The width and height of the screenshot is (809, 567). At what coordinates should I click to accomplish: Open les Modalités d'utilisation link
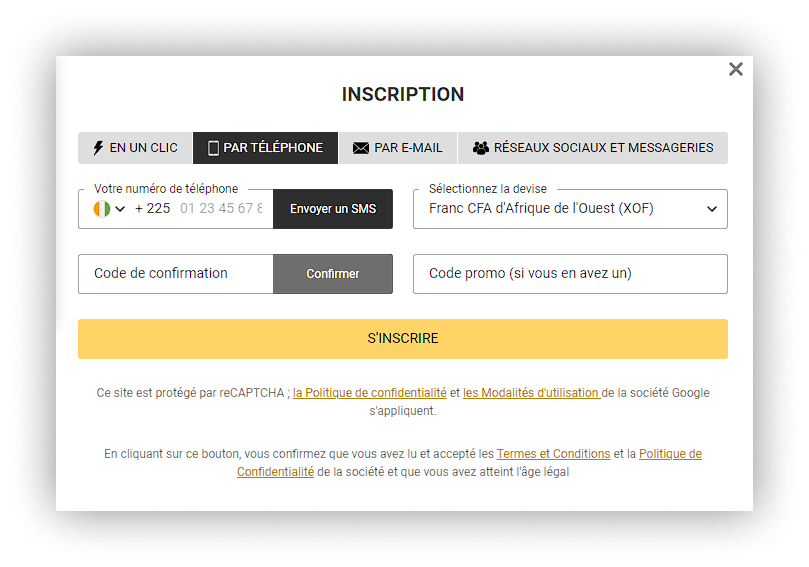click(x=531, y=393)
